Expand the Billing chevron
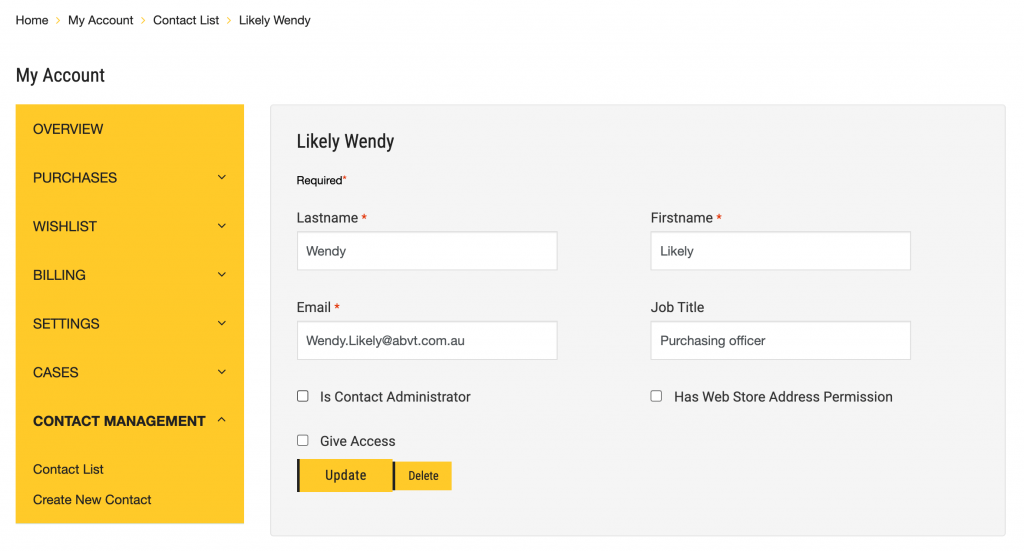1024x552 pixels. [x=222, y=275]
